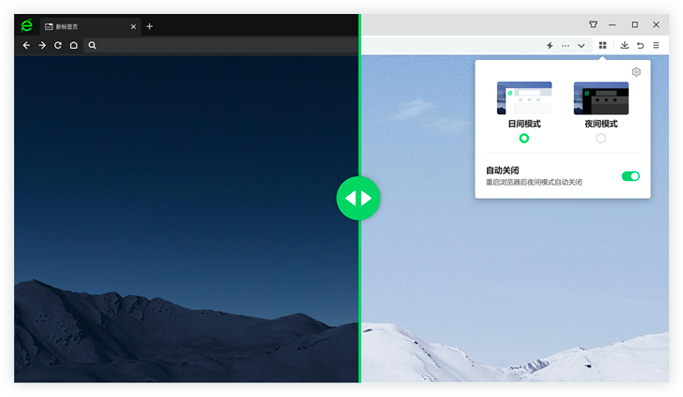Expand the address bar dropdown chevron

(581, 45)
